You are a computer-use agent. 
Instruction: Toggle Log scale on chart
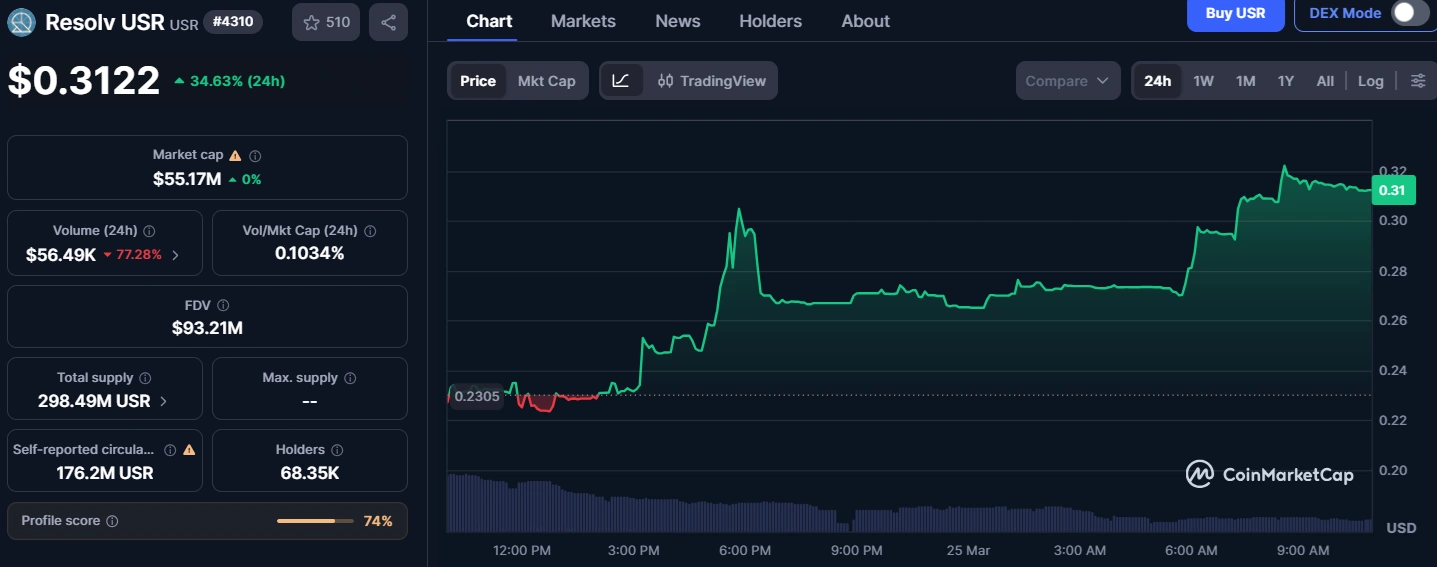tap(1371, 81)
